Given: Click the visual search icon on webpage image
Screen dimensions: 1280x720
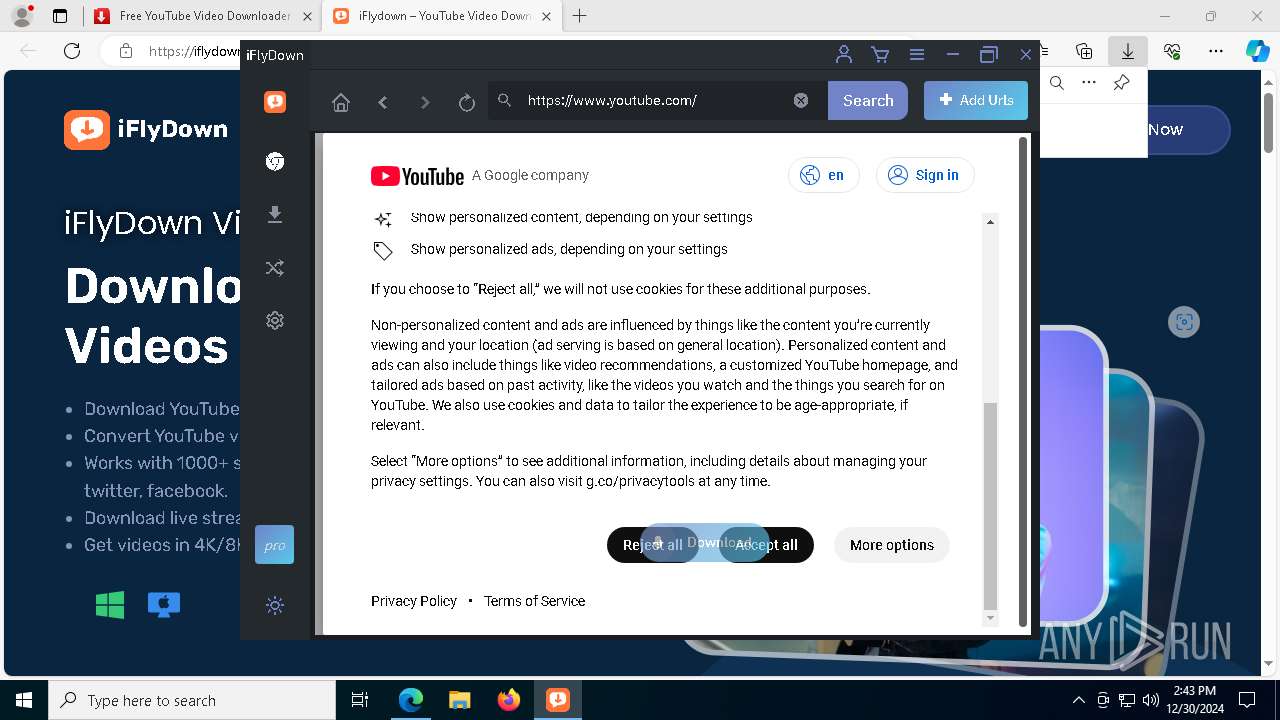Looking at the screenshot, I should tap(1184, 322).
